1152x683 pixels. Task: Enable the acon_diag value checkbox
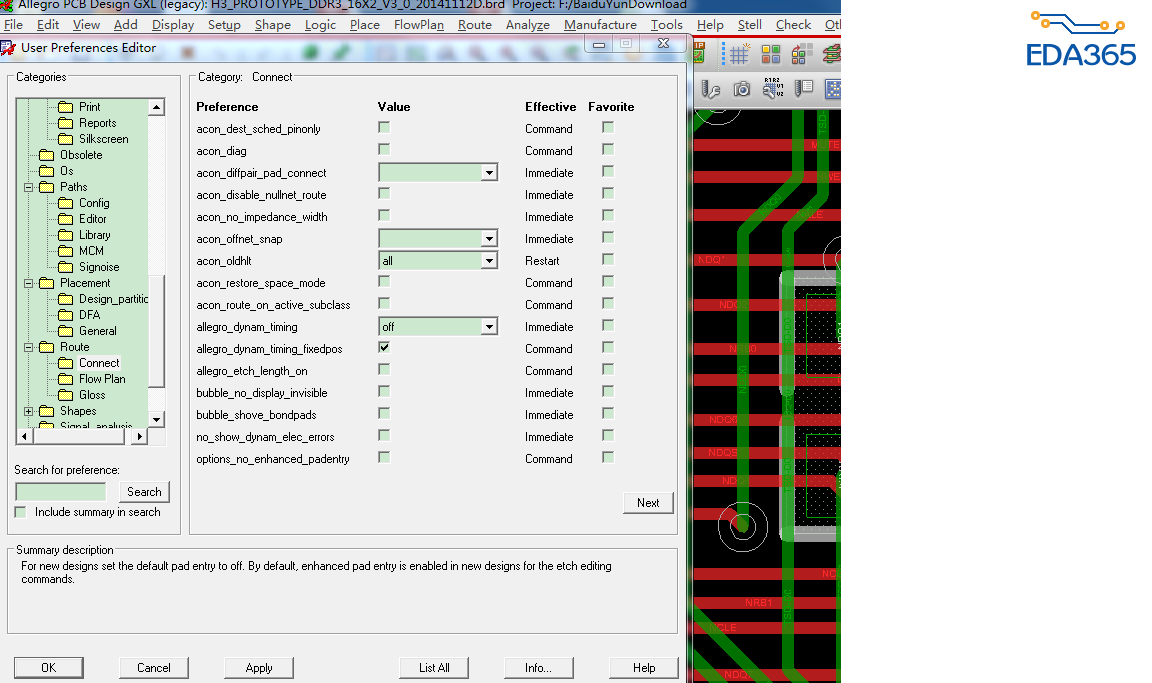pyautogui.click(x=384, y=150)
